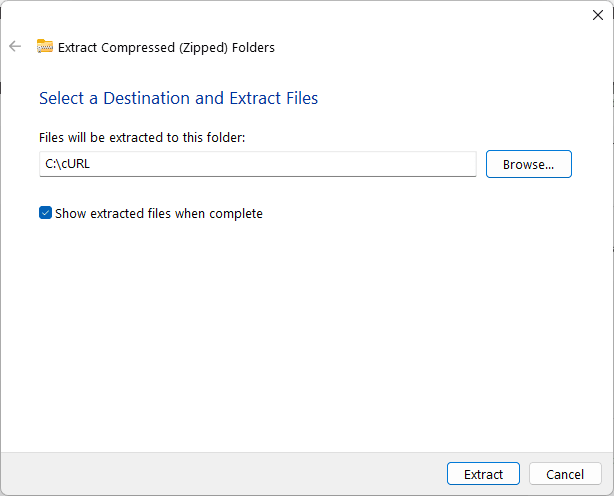614x496 pixels.
Task: Click the word 'Extract' in the window title
Action: pyautogui.click(x=78, y=47)
